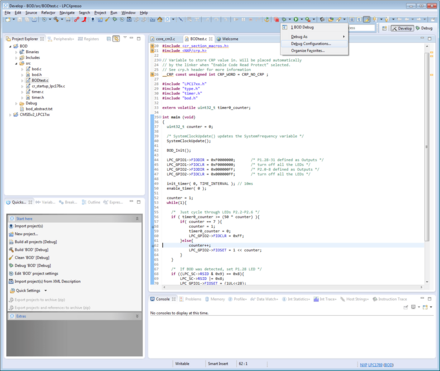Choose Debug Configurations... from dropdown menu

click(x=315, y=44)
